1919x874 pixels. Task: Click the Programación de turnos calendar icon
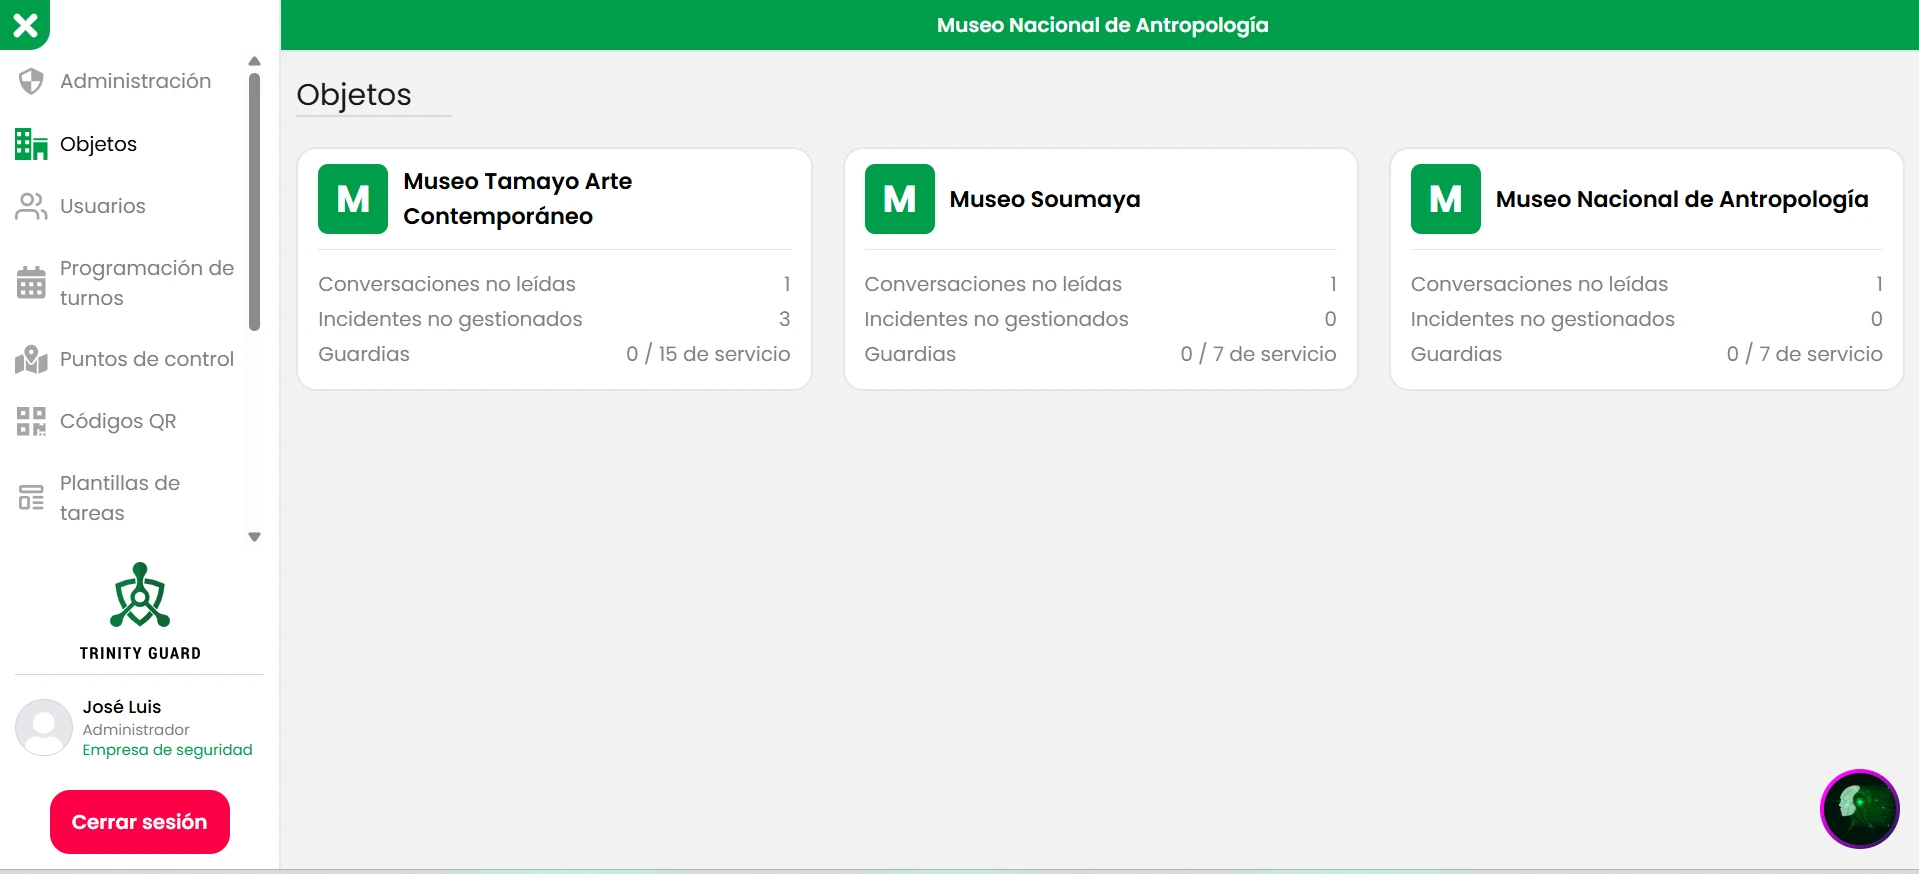[31, 283]
